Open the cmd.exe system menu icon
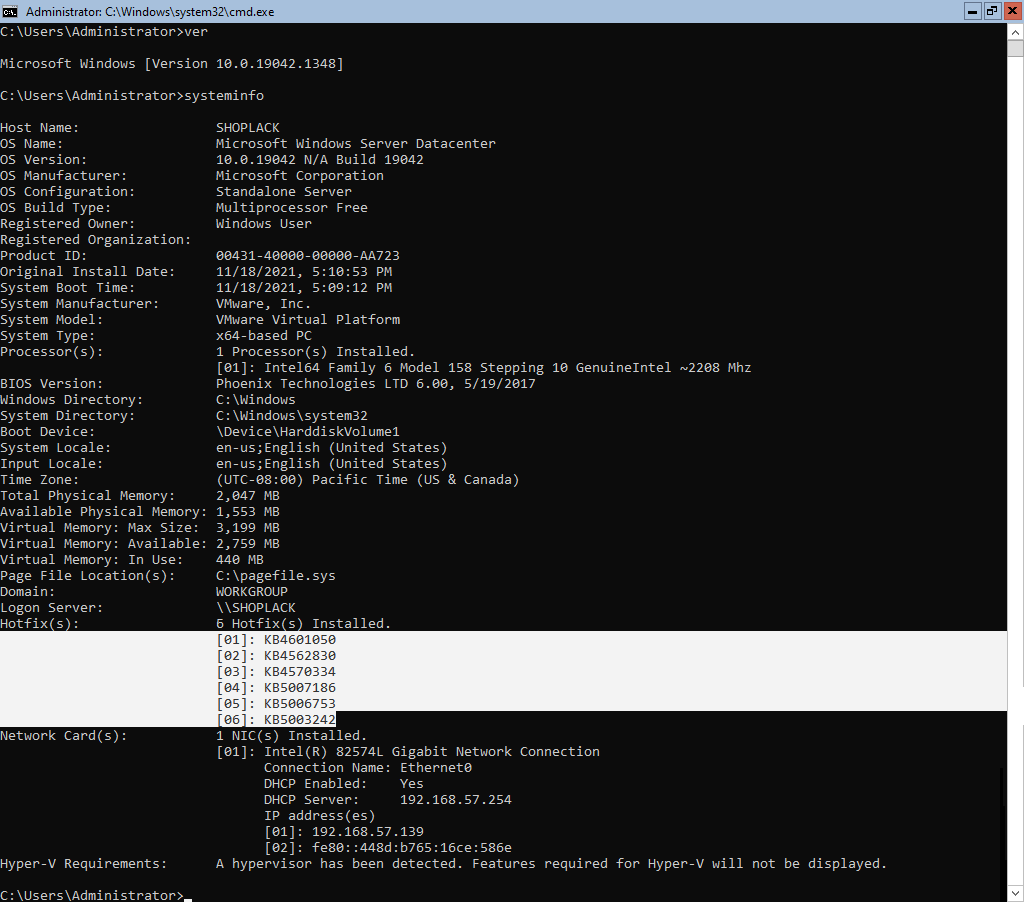This screenshot has width=1024, height=902. (10, 11)
